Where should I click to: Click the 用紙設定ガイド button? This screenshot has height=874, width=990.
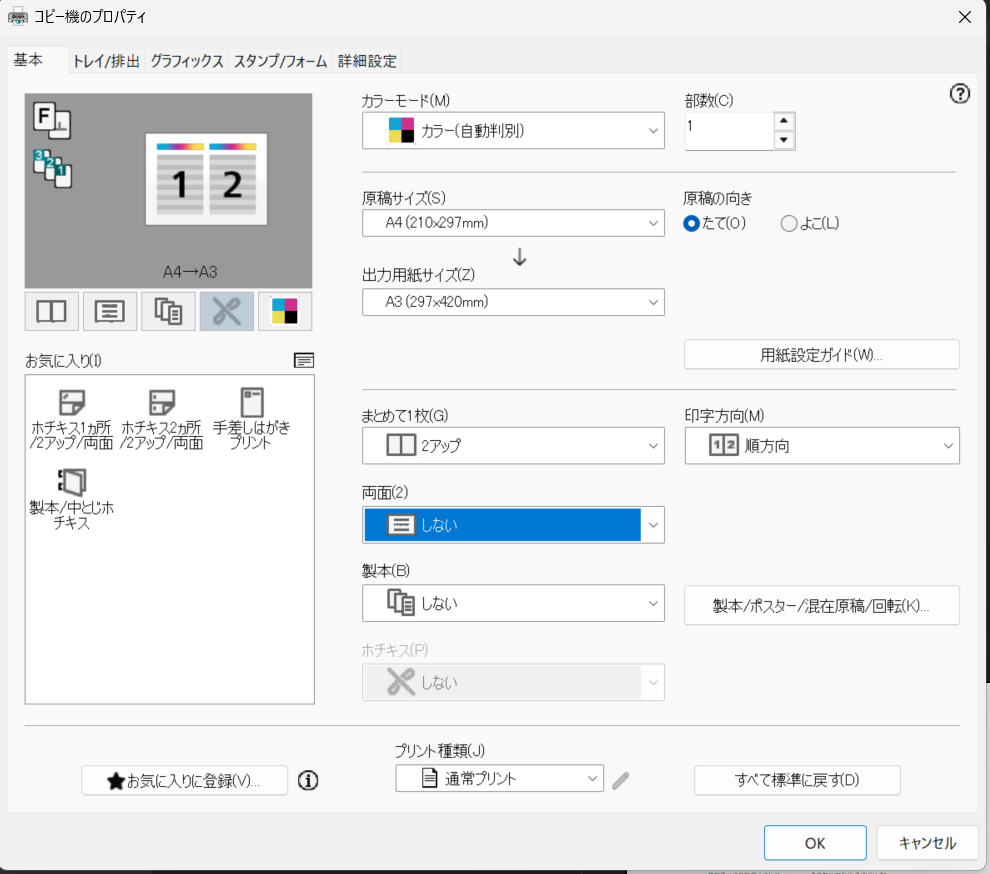[x=821, y=355]
